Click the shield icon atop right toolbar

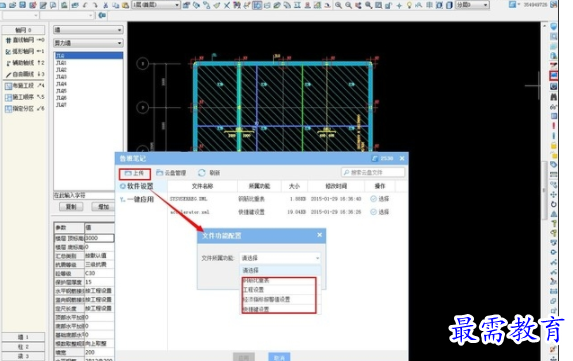coord(554,27)
